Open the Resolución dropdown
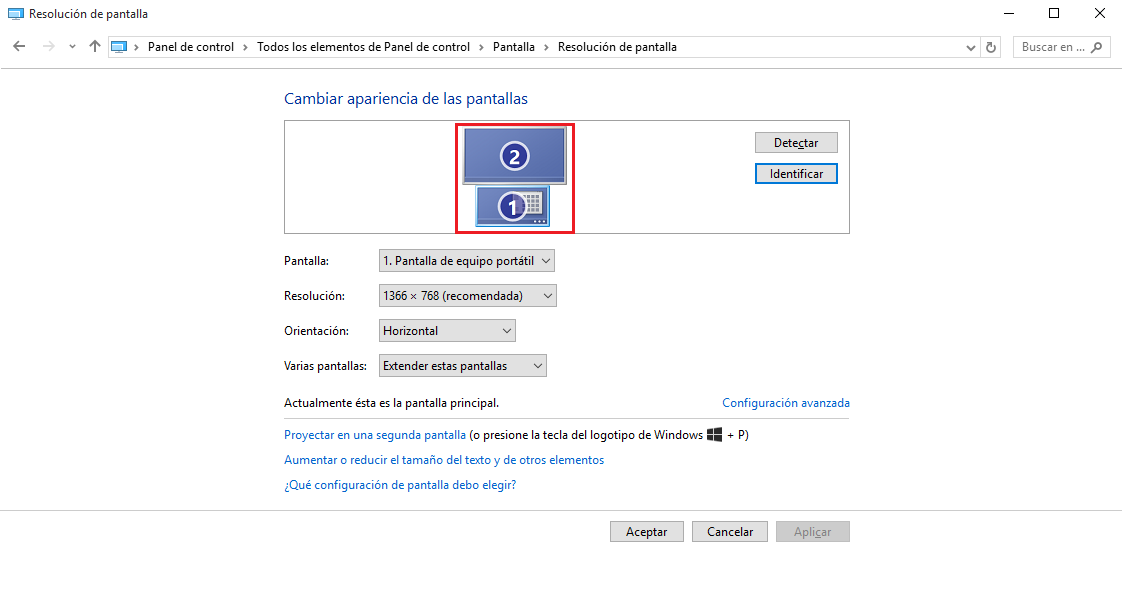 coord(467,296)
